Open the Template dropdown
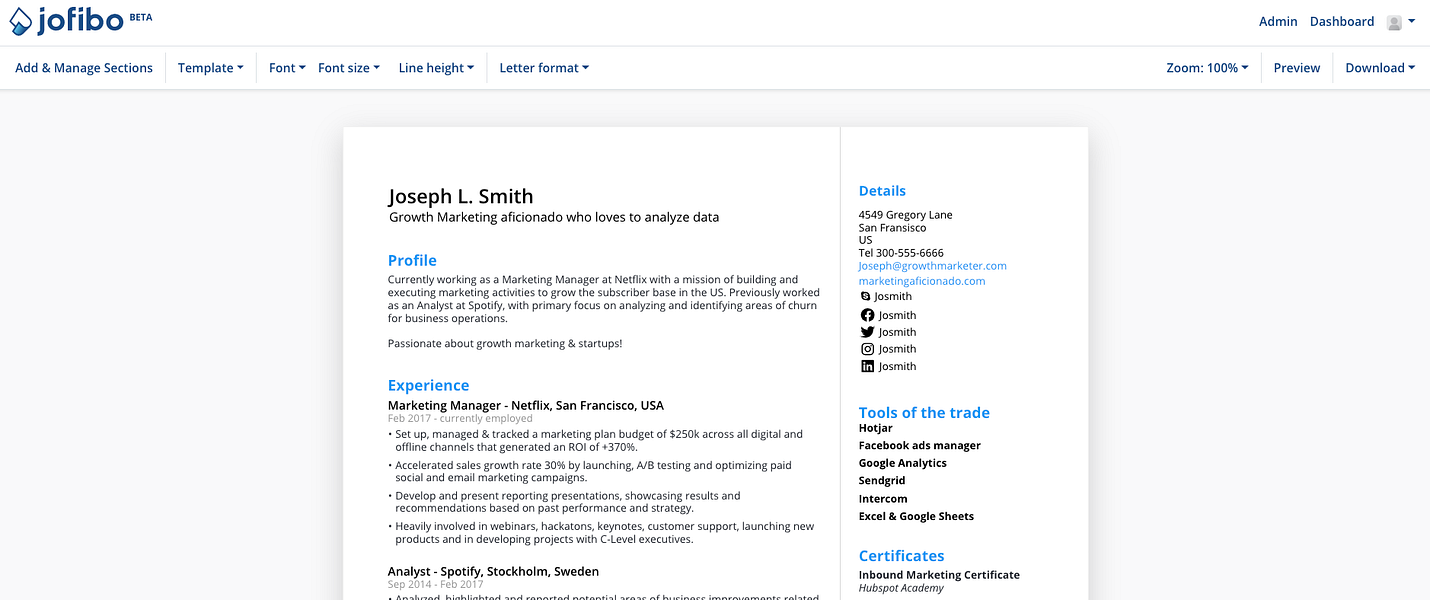The height and width of the screenshot is (600, 1430). (211, 68)
